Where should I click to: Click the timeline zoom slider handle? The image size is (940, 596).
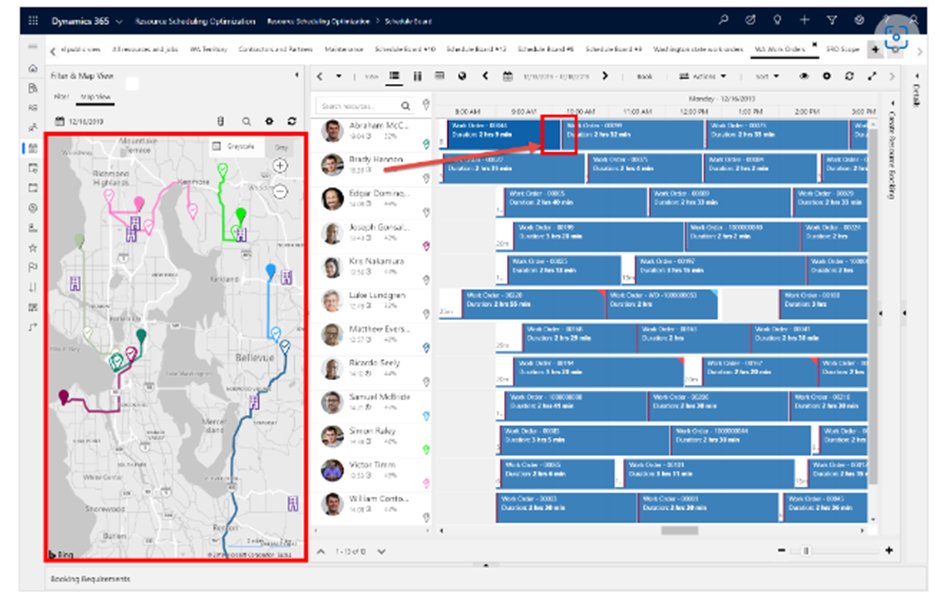tap(806, 551)
